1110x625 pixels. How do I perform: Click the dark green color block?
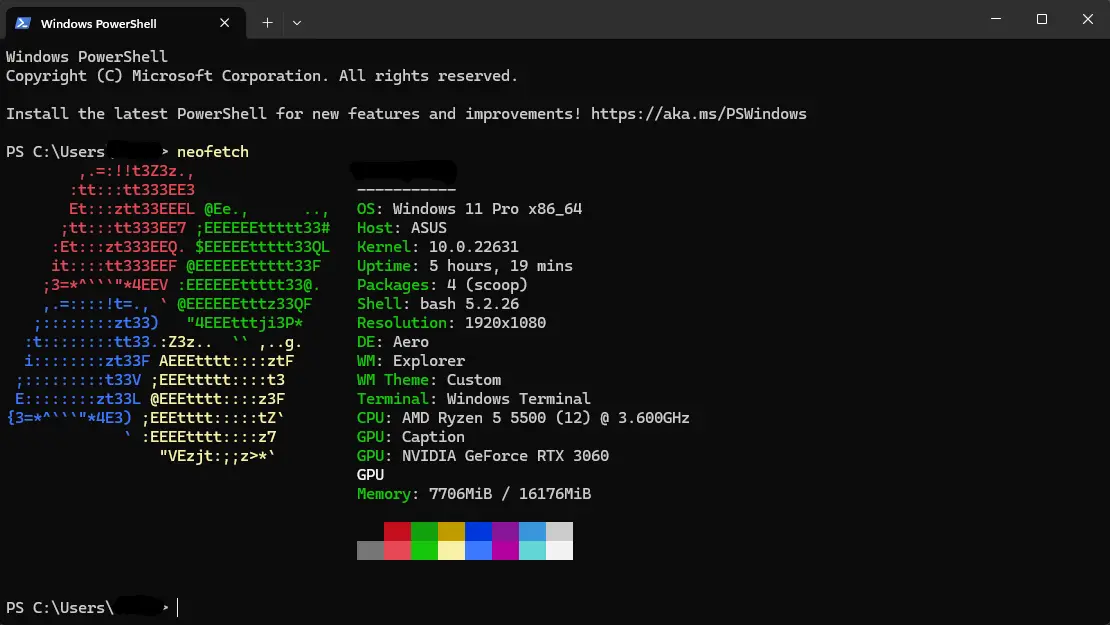(x=424, y=532)
